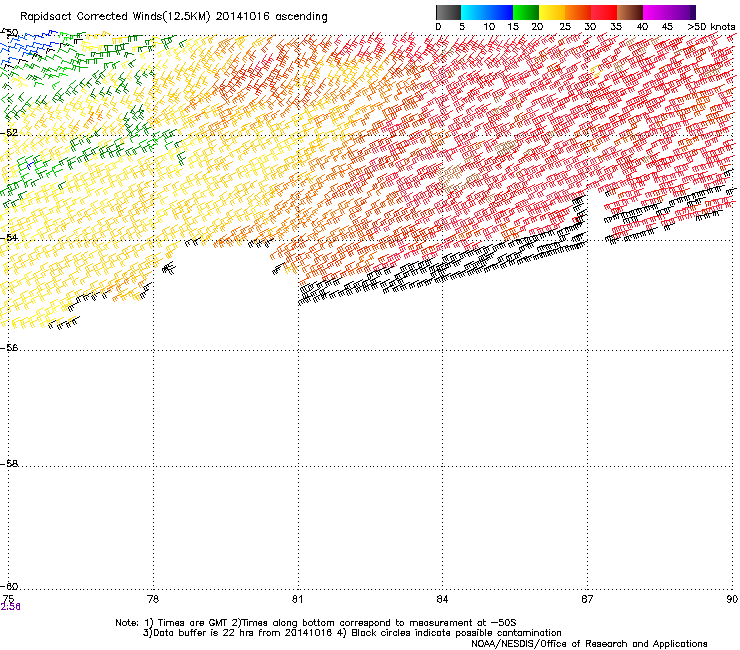The height and width of the screenshot is (650, 740).
Task: Click the purple time stamp "2:56"
Action: click(x=10, y=607)
